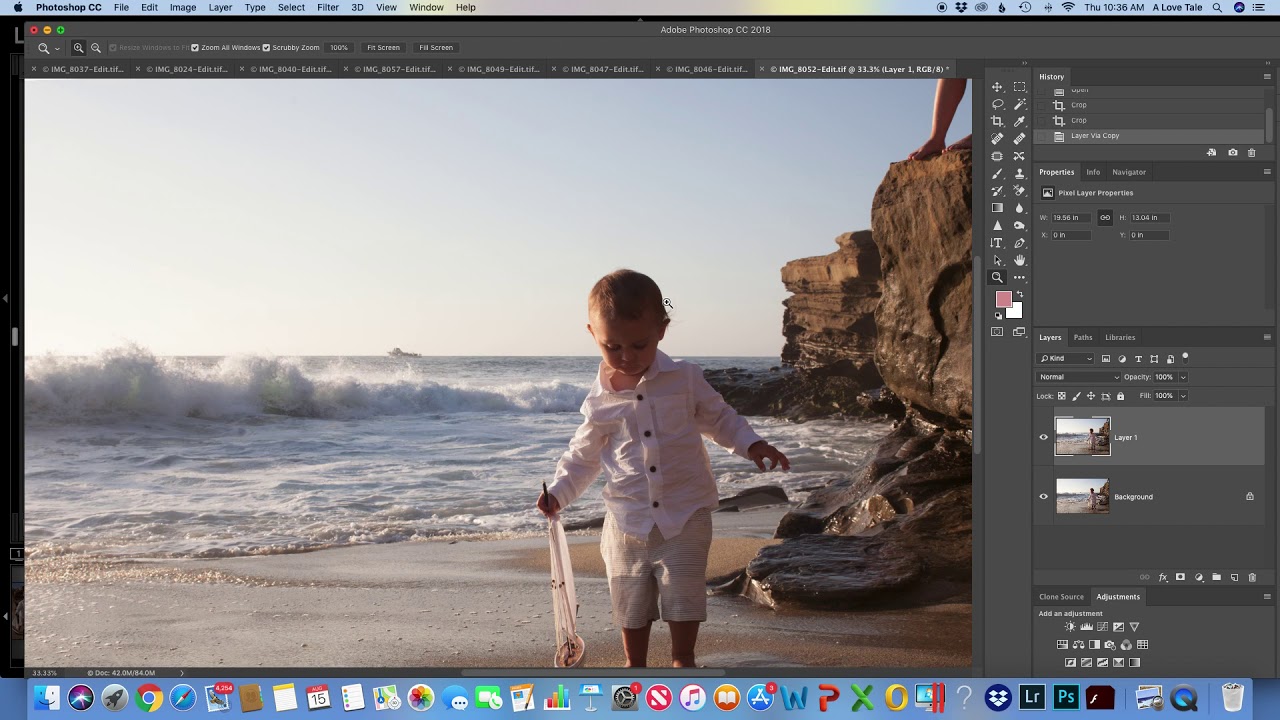The height and width of the screenshot is (720, 1280).
Task: Add a Brightness/Contrast adjustment
Action: pyautogui.click(x=1070, y=627)
